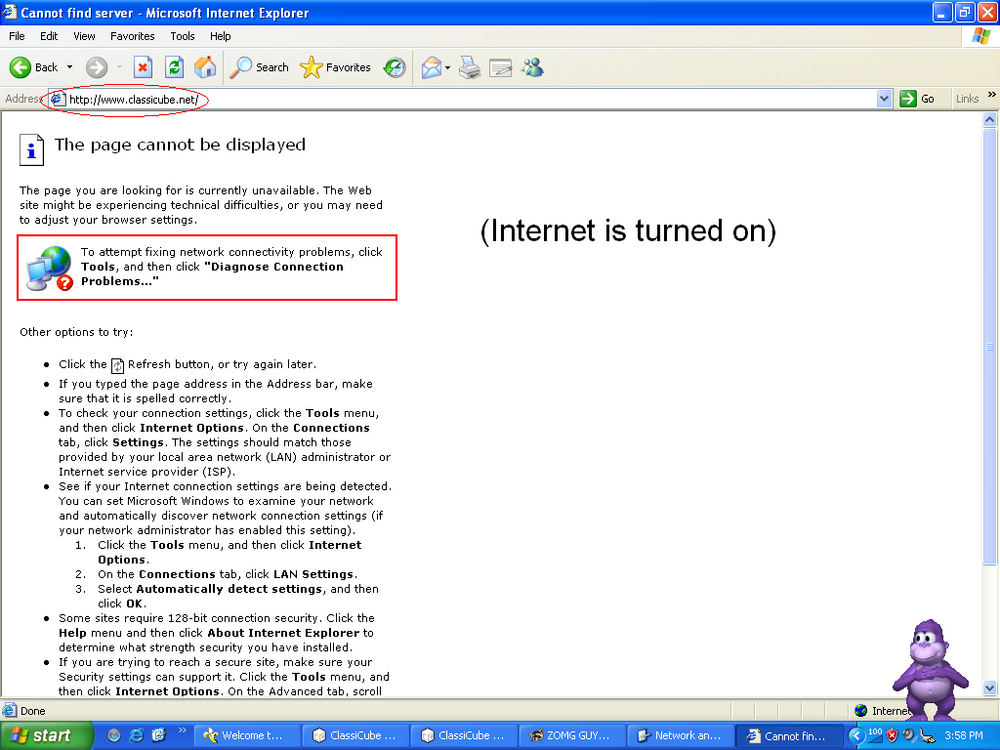Click the inline Refresh icon in the tips list

117,365
